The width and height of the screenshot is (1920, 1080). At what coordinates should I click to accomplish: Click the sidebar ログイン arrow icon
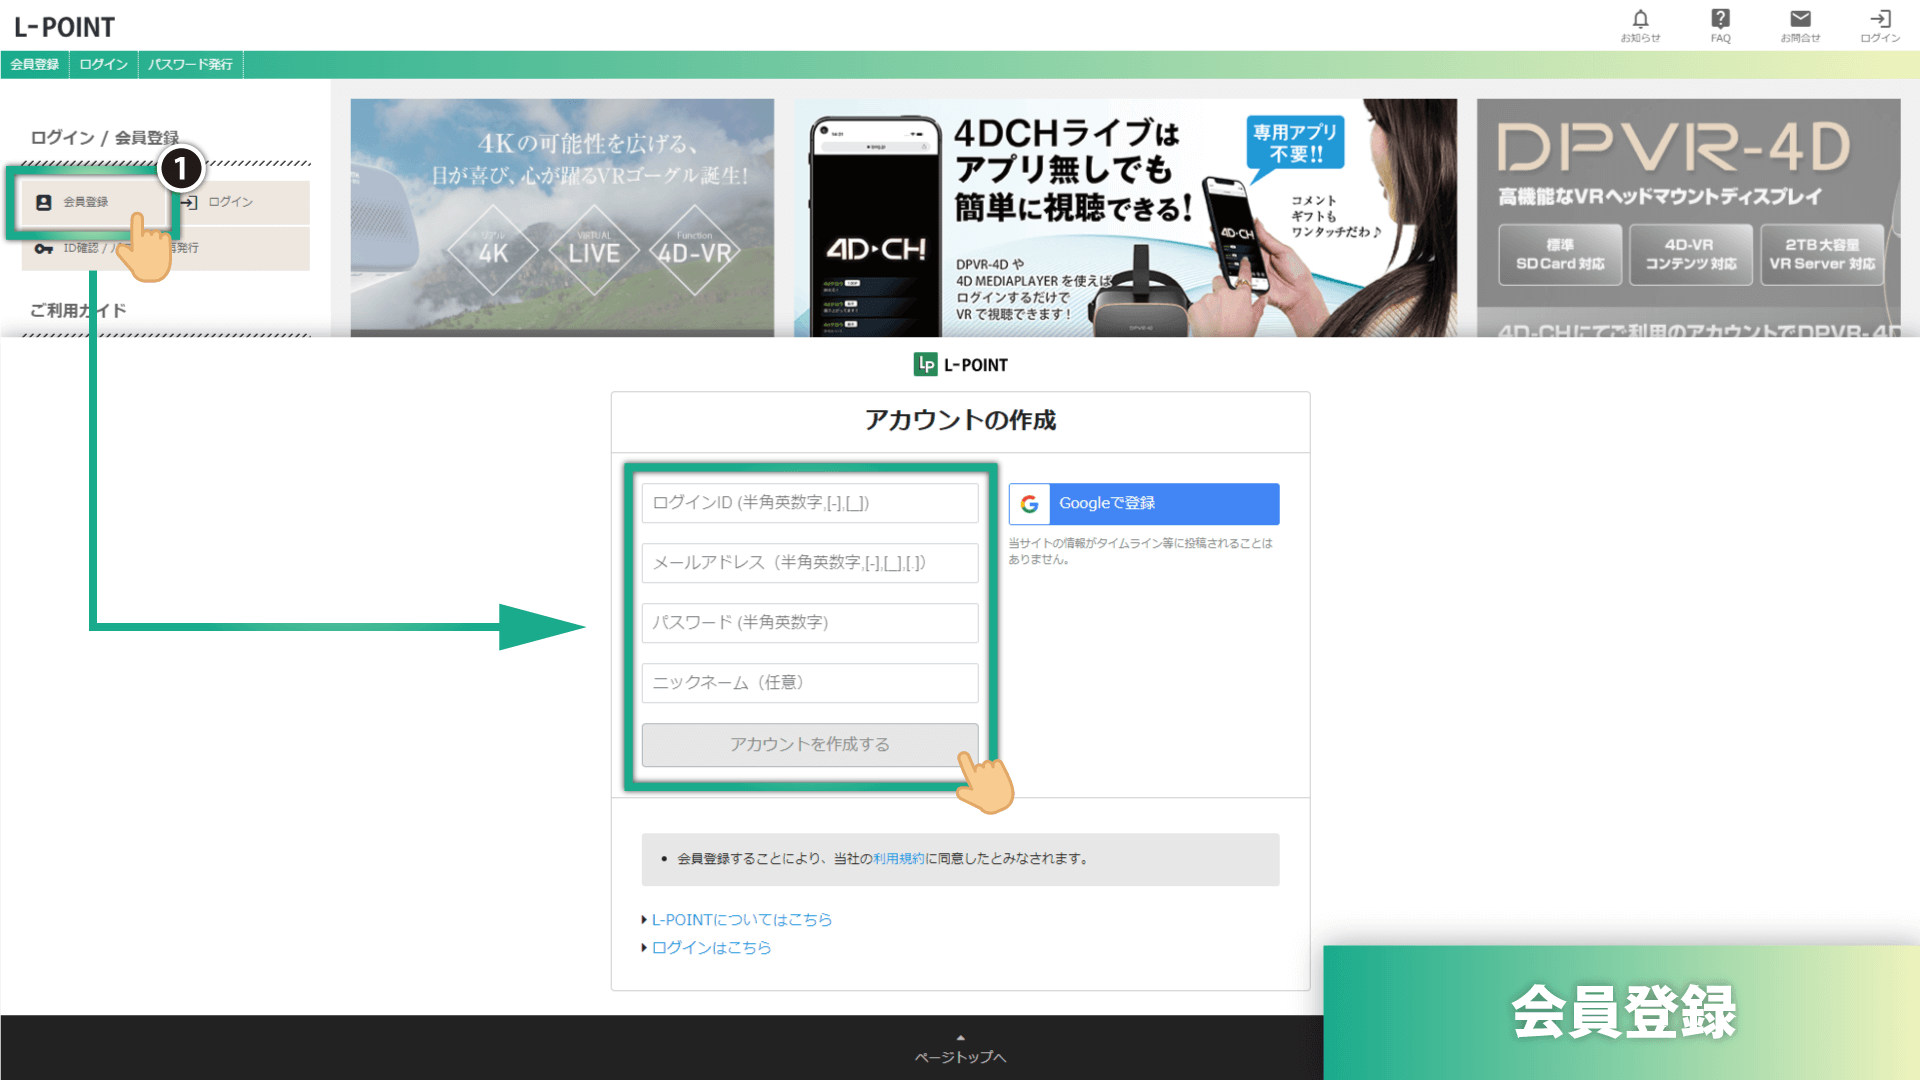coord(190,202)
